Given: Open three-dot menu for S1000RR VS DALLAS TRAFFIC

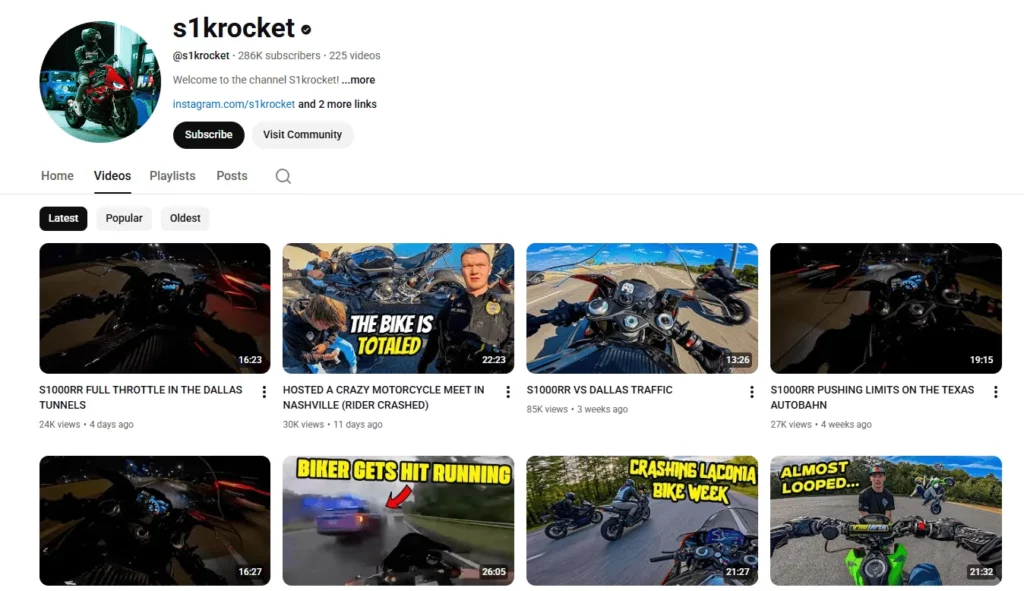Looking at the screenshot, I should [752, 392].
